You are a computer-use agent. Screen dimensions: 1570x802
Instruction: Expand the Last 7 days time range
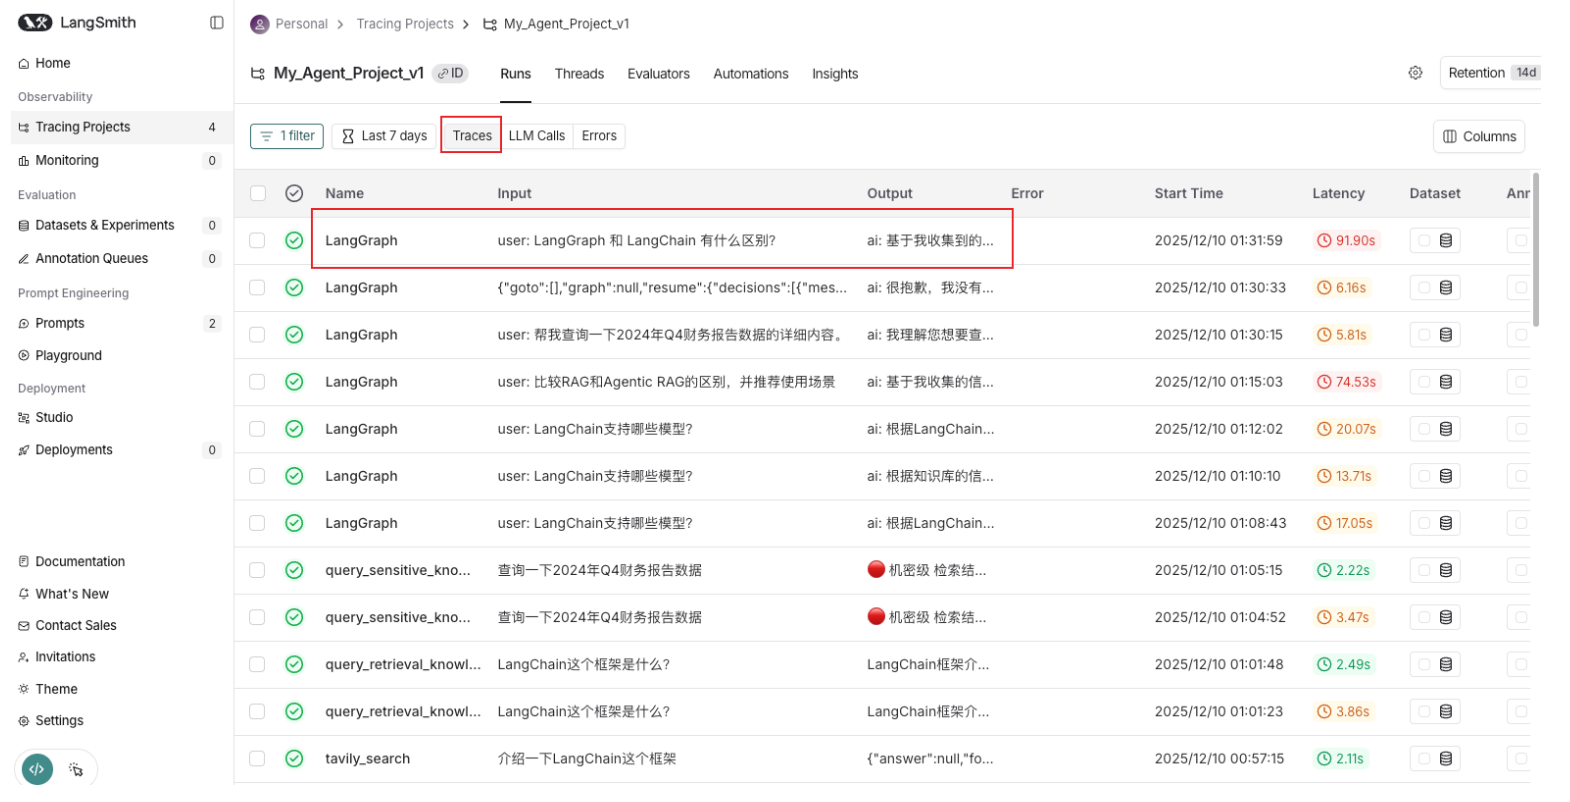(385, 136)
